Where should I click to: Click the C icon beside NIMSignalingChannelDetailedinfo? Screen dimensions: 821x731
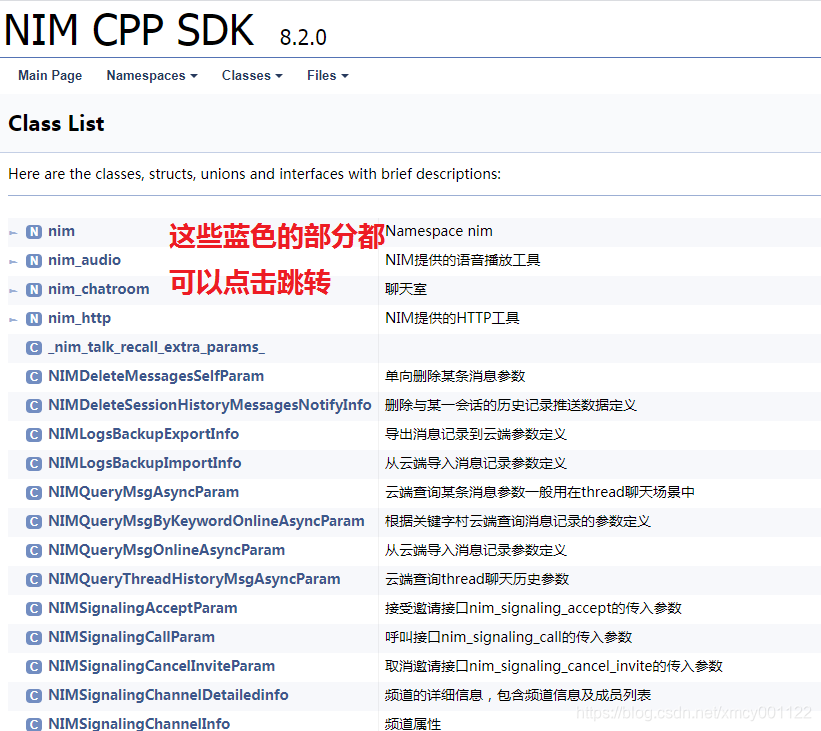coord(34,696)
